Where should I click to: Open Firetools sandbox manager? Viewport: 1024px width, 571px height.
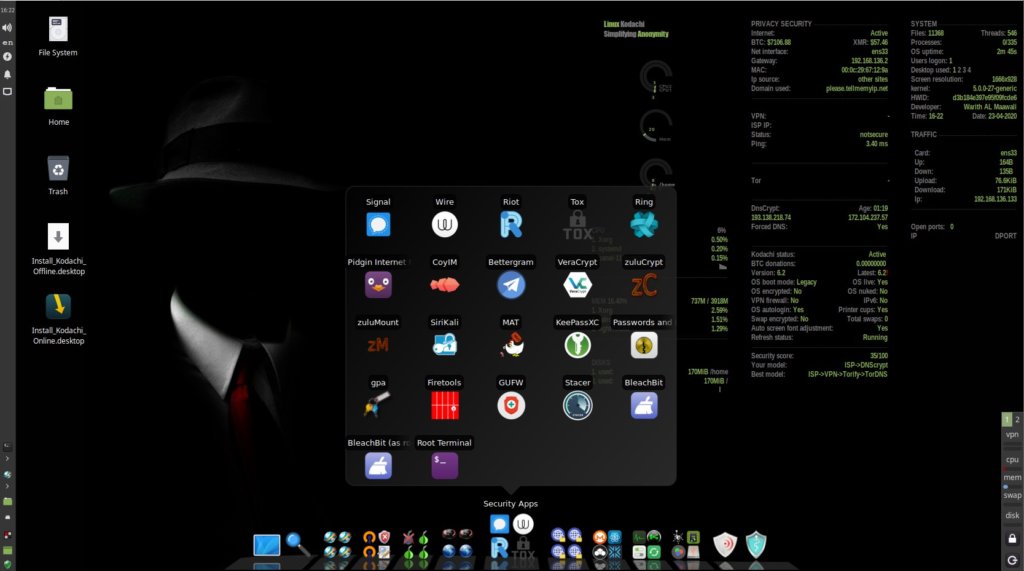point(444,405)
